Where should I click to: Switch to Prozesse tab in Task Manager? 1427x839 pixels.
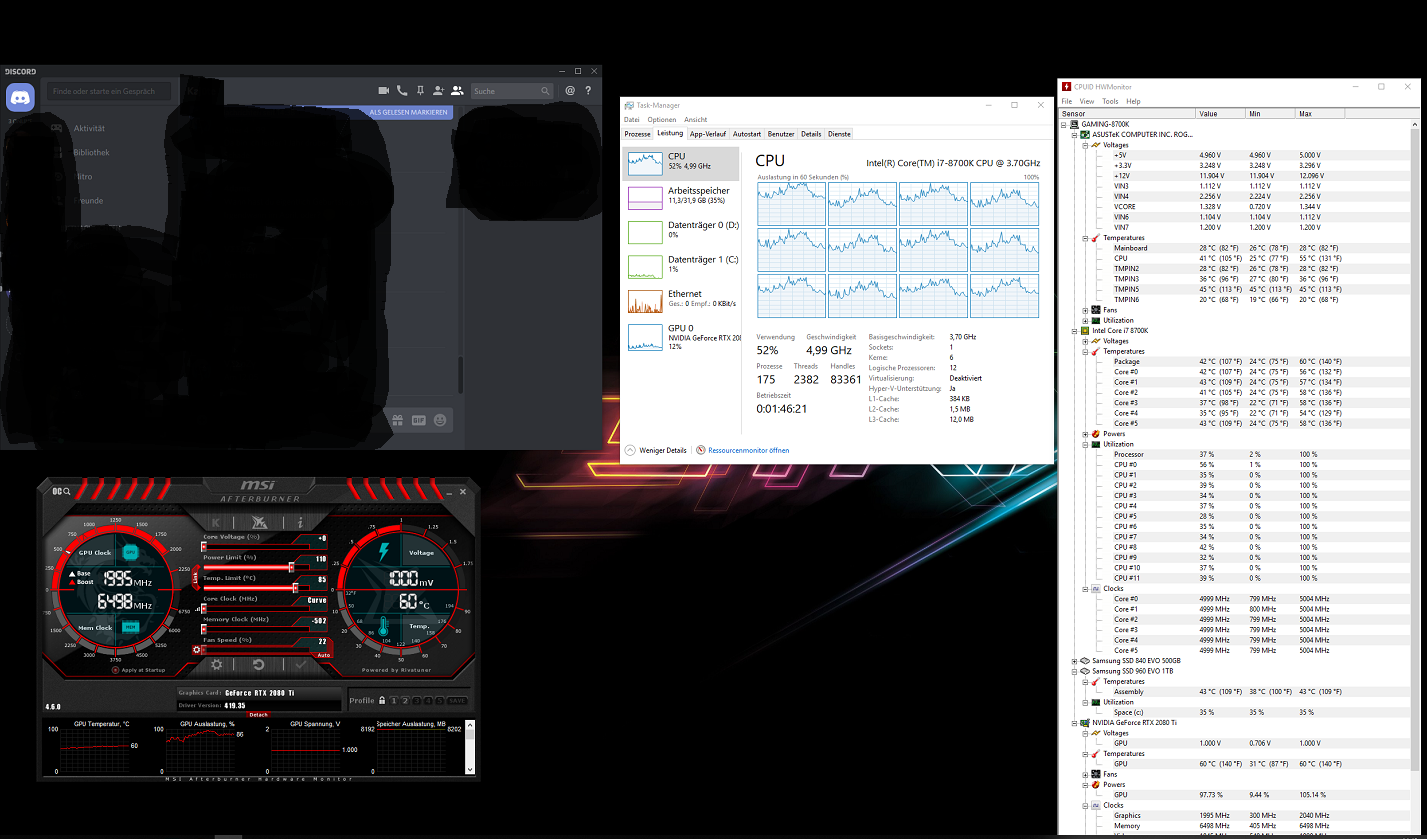[638, 134]
